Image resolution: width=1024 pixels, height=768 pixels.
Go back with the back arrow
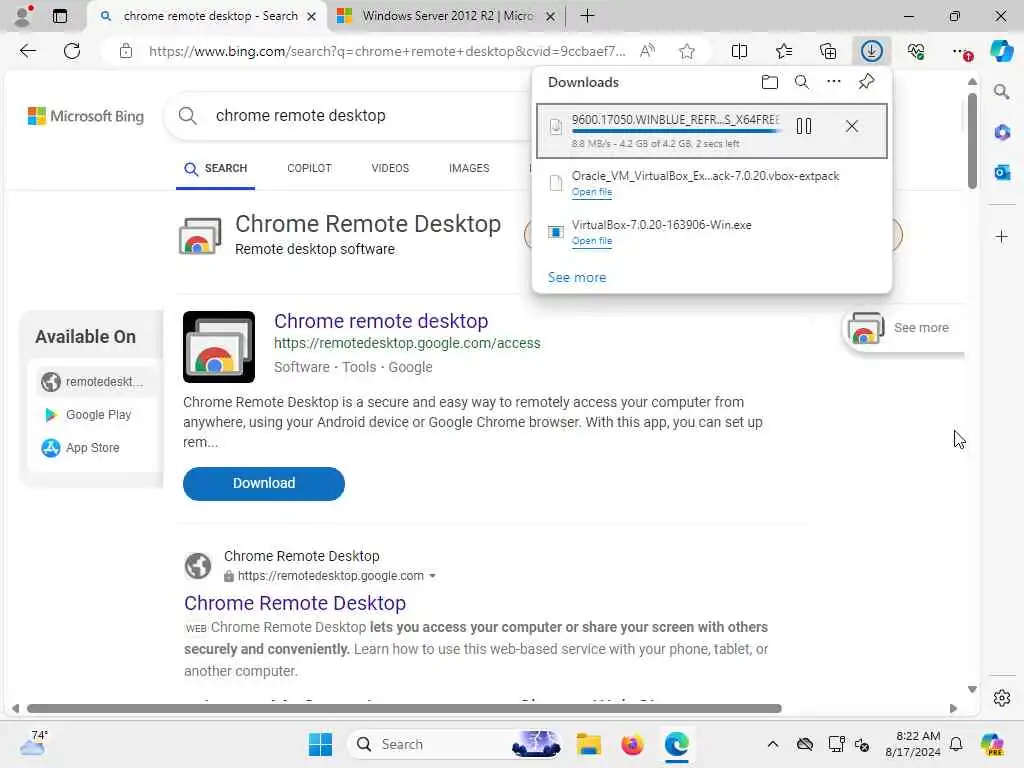point(27,51)
